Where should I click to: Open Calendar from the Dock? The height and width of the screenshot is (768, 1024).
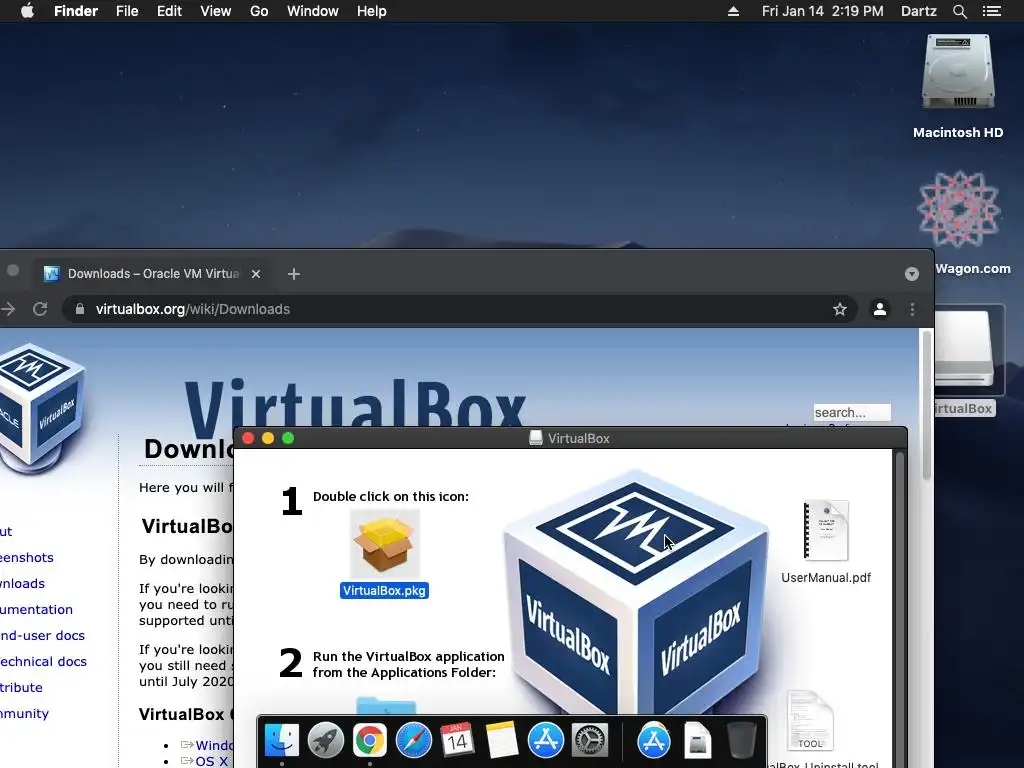457,741
